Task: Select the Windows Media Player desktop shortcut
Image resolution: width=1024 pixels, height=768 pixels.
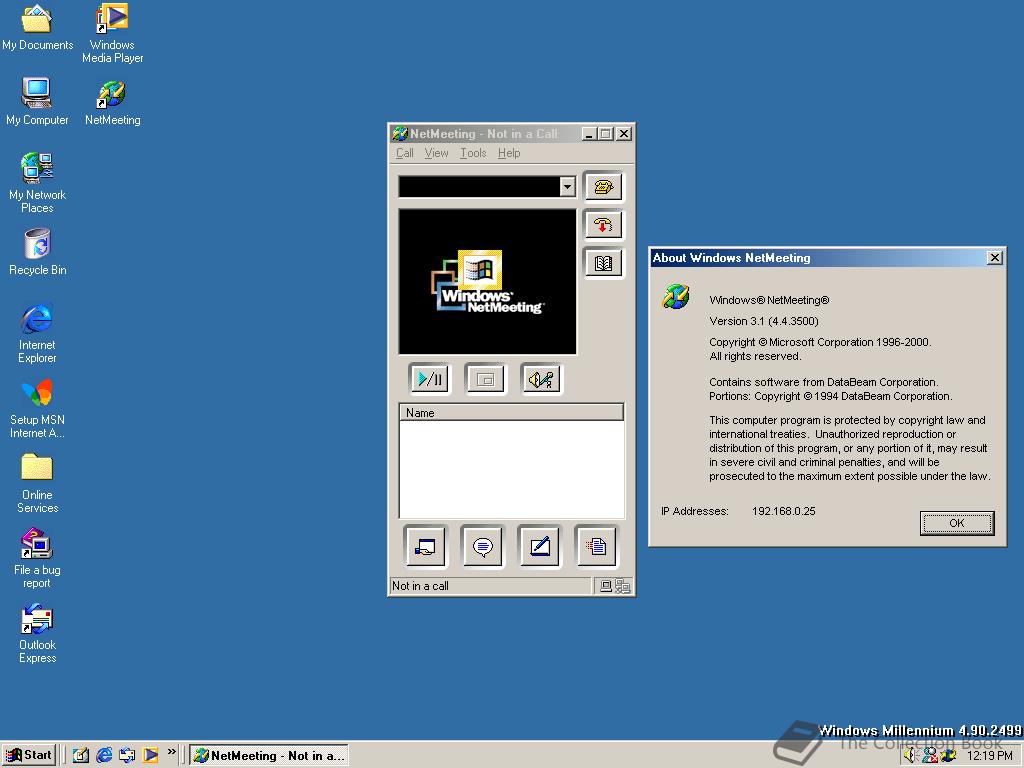Action: (x=112, y=33)
